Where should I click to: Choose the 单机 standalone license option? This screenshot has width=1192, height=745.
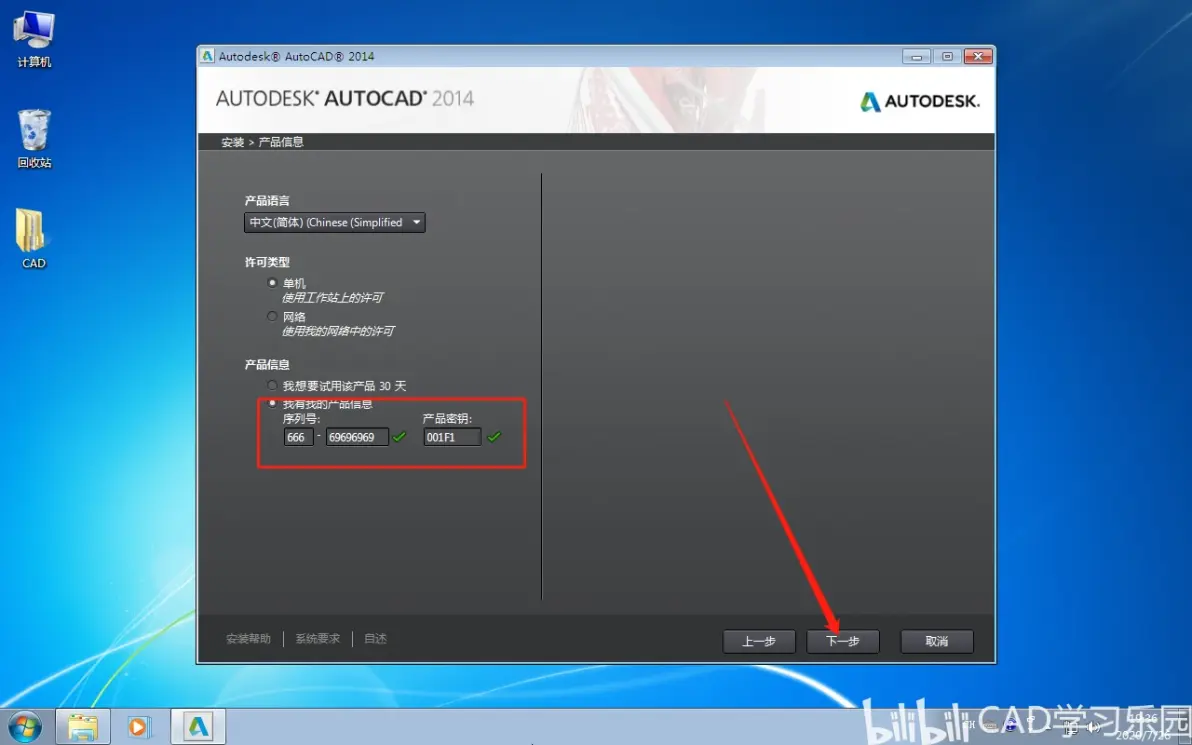coord(272,283)
